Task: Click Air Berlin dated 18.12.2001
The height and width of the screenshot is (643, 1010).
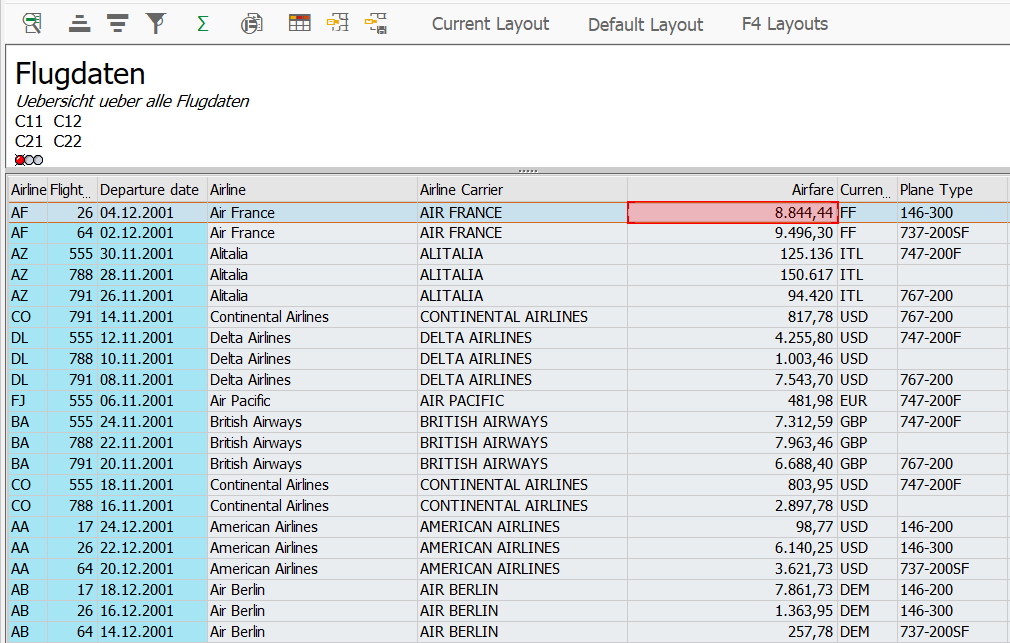Action: point(312,590)
